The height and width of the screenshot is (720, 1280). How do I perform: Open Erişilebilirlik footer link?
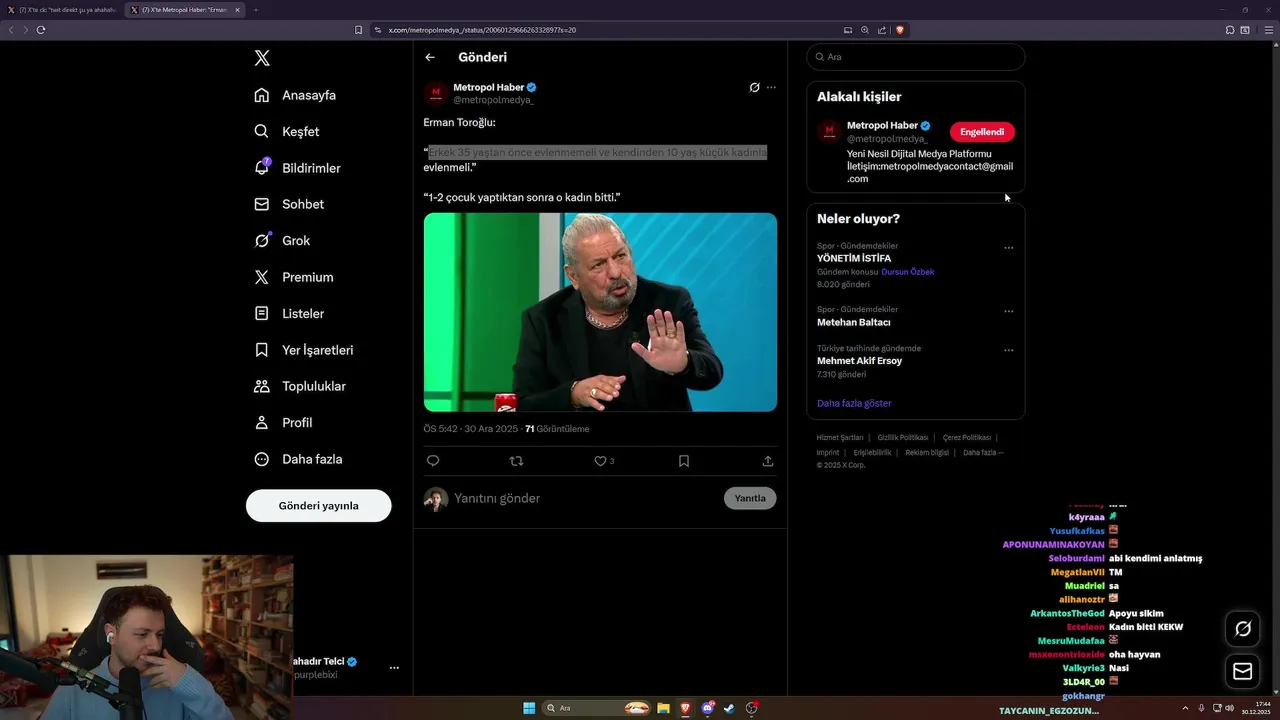point(872,452)
